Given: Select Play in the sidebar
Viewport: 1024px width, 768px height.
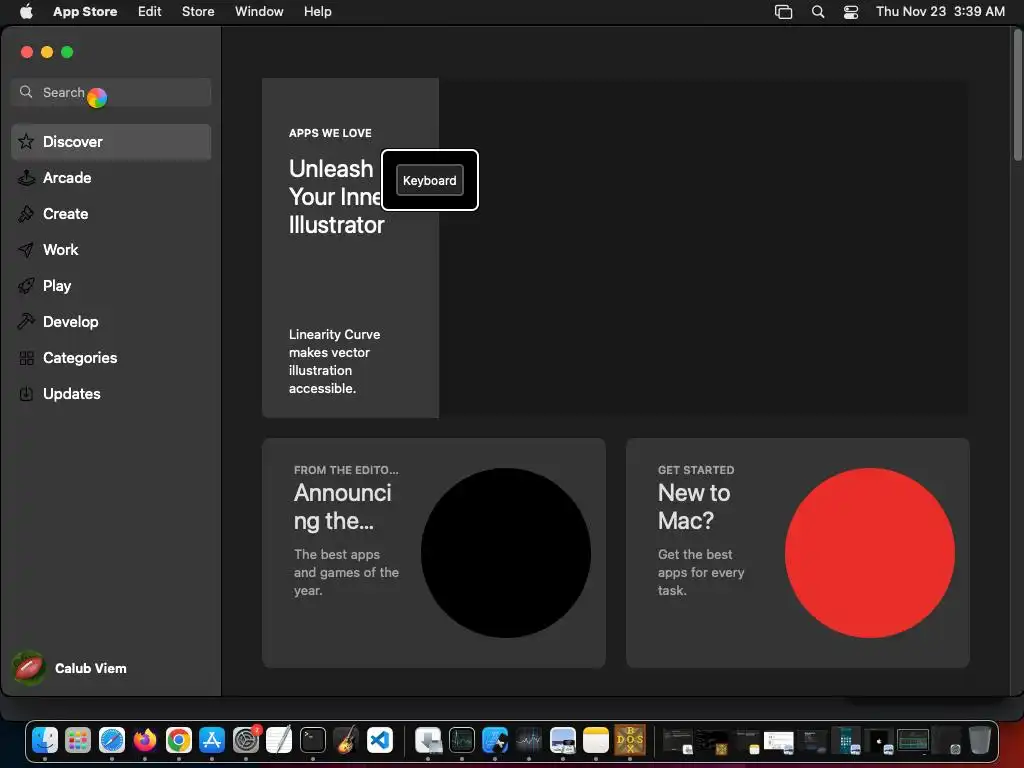Looking at the screenshot, I should coord(111,285).
